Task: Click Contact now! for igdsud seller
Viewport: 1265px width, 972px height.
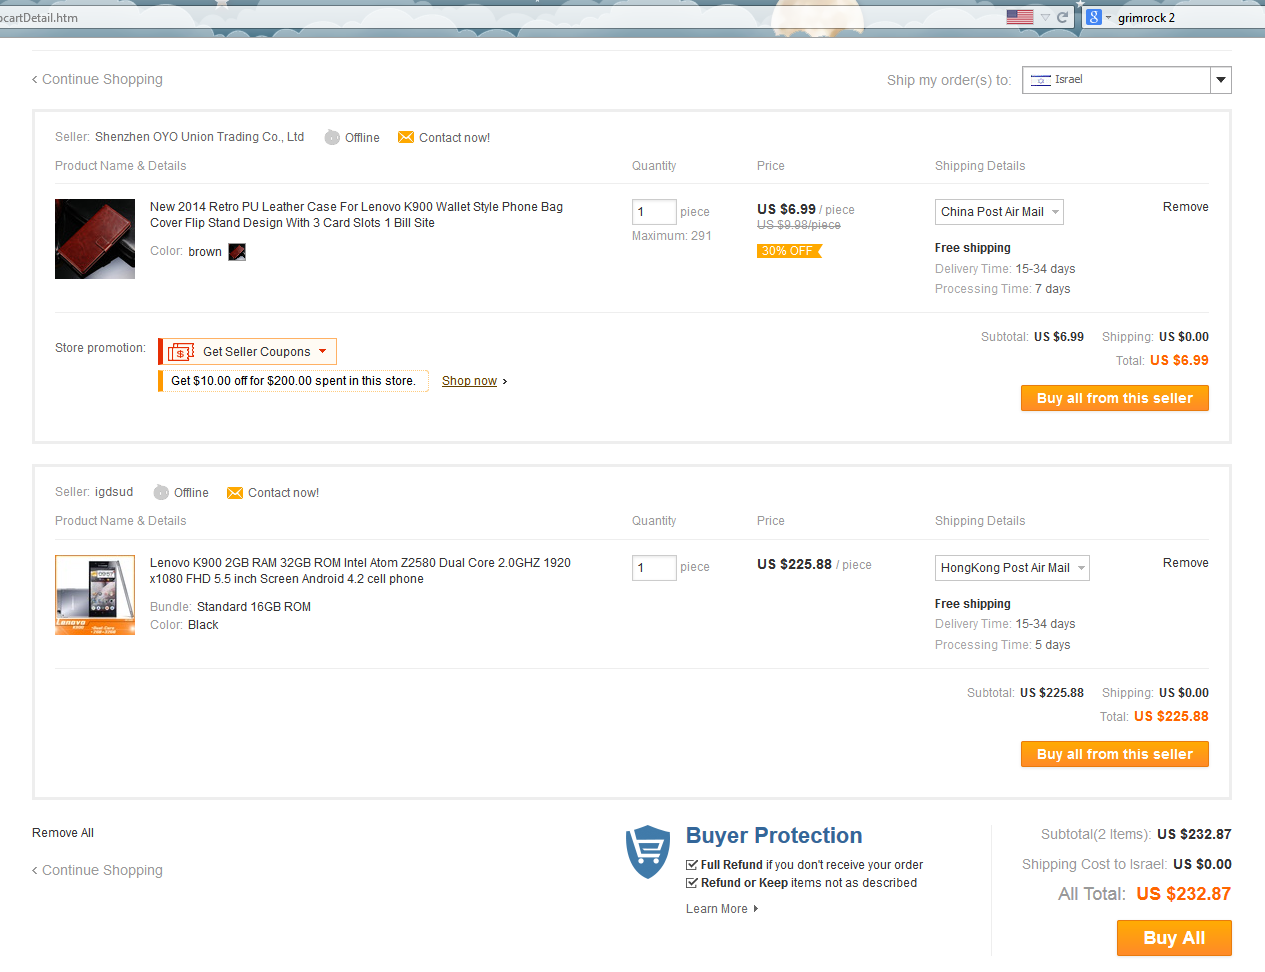Action: (x=283, y=493)
